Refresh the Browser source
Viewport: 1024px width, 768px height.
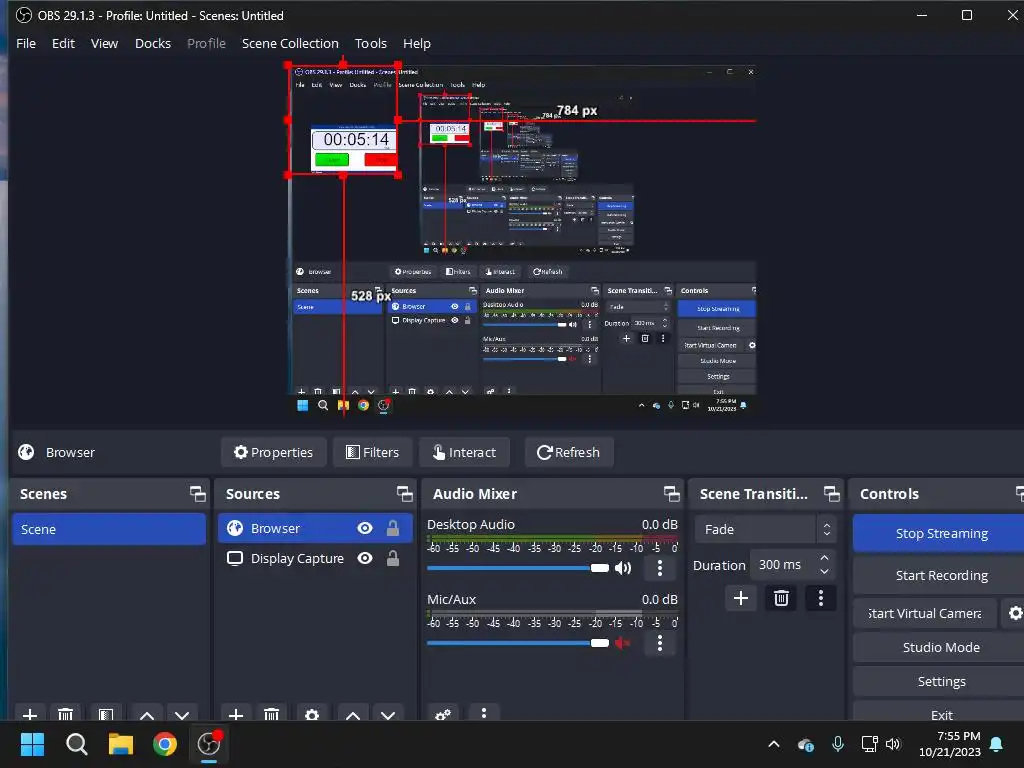[x=569, y=452]
